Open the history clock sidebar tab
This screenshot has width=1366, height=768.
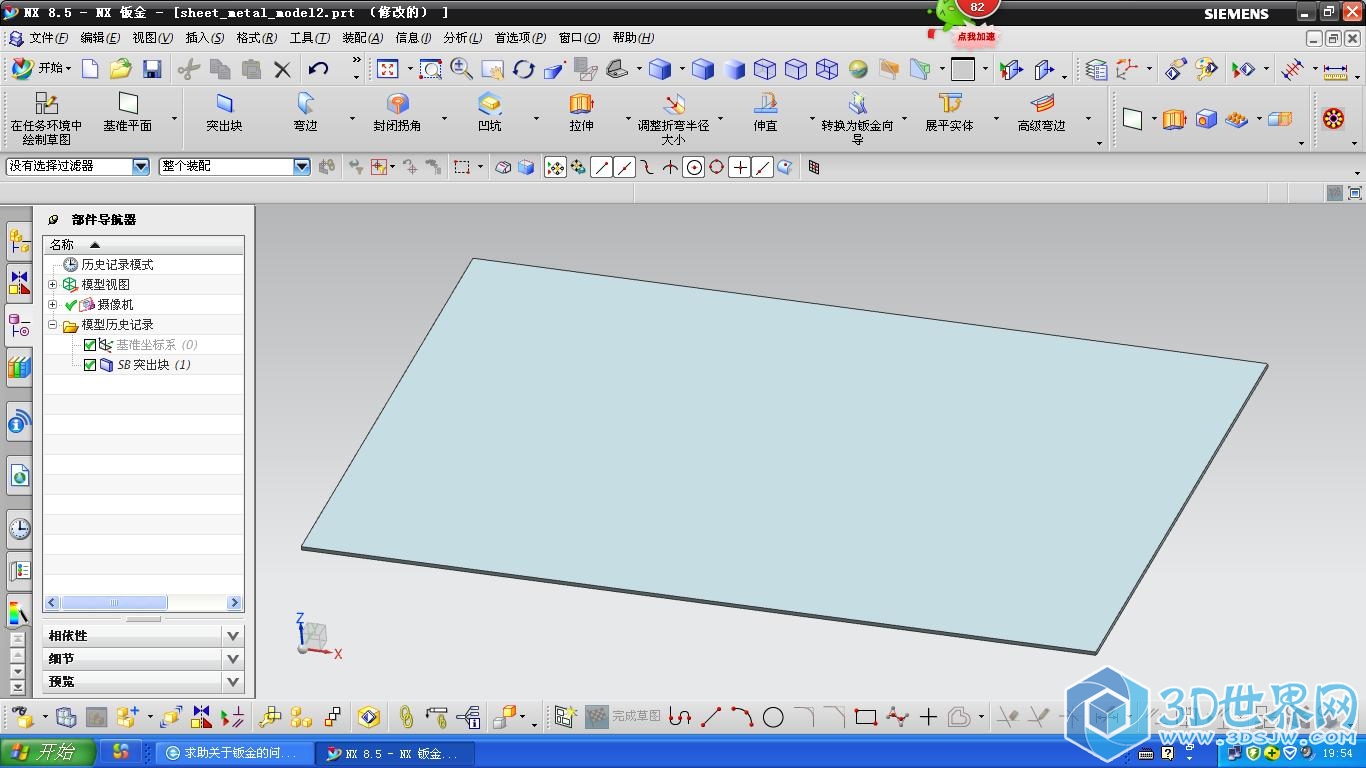[x=19, y=529]
